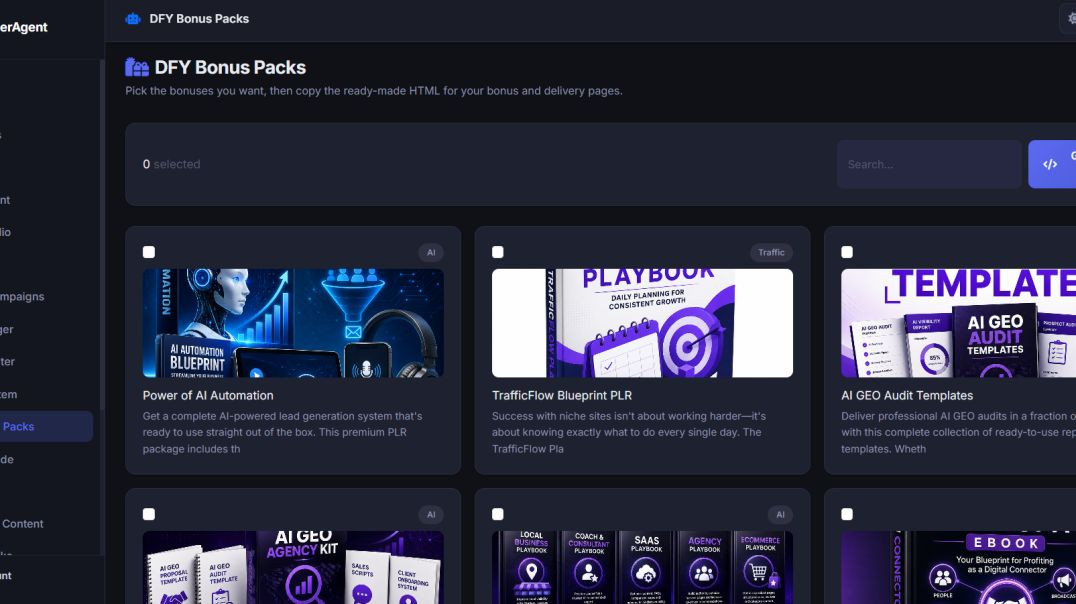Screen dimensions: 1076x604
Task: Tick the Power of AI Automation checkbox
Action: click(x=149, y=252)
